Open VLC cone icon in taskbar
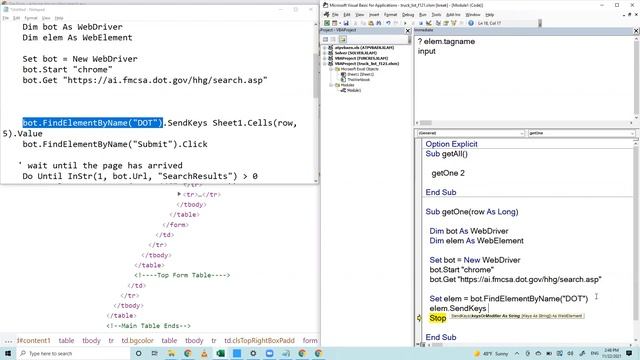The width and height of the screenshot is (640, 360). 204,353
